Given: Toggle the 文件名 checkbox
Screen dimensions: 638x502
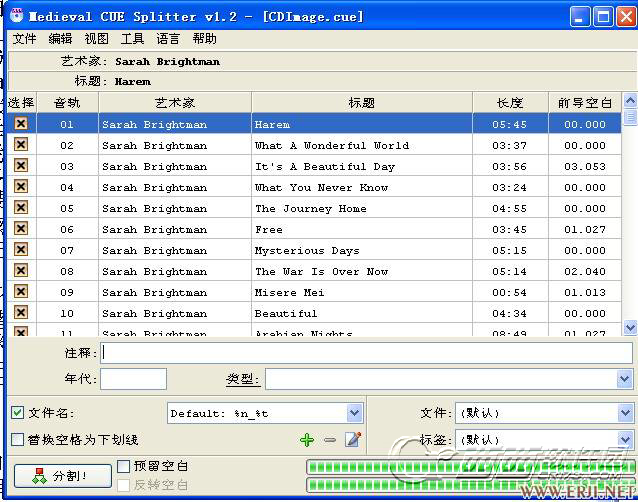Looking at the screenshot, I should tap(17, 413).
